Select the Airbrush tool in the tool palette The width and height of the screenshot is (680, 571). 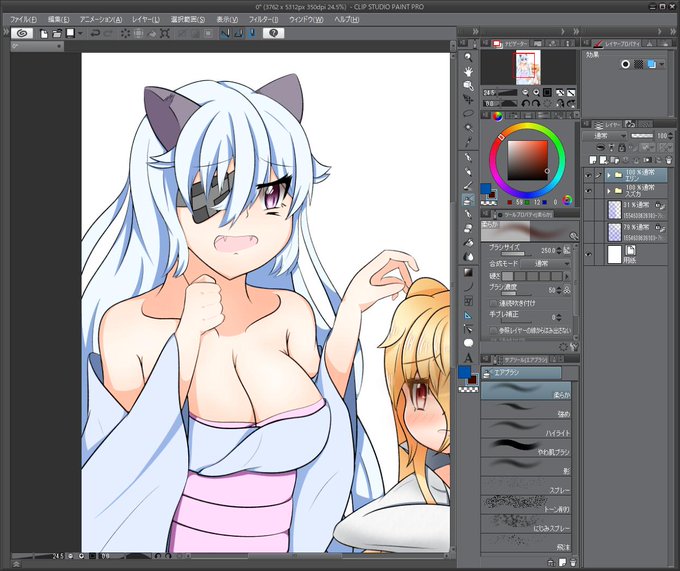point(468,200)
